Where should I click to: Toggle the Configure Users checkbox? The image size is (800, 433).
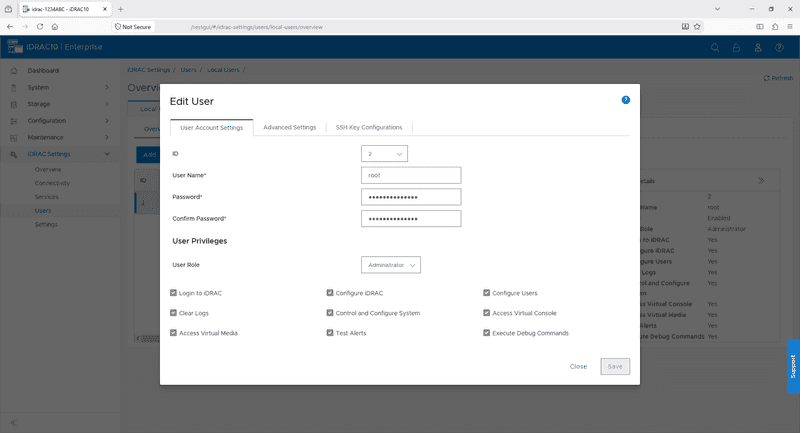pyautogui.click(x=487, y=293)
